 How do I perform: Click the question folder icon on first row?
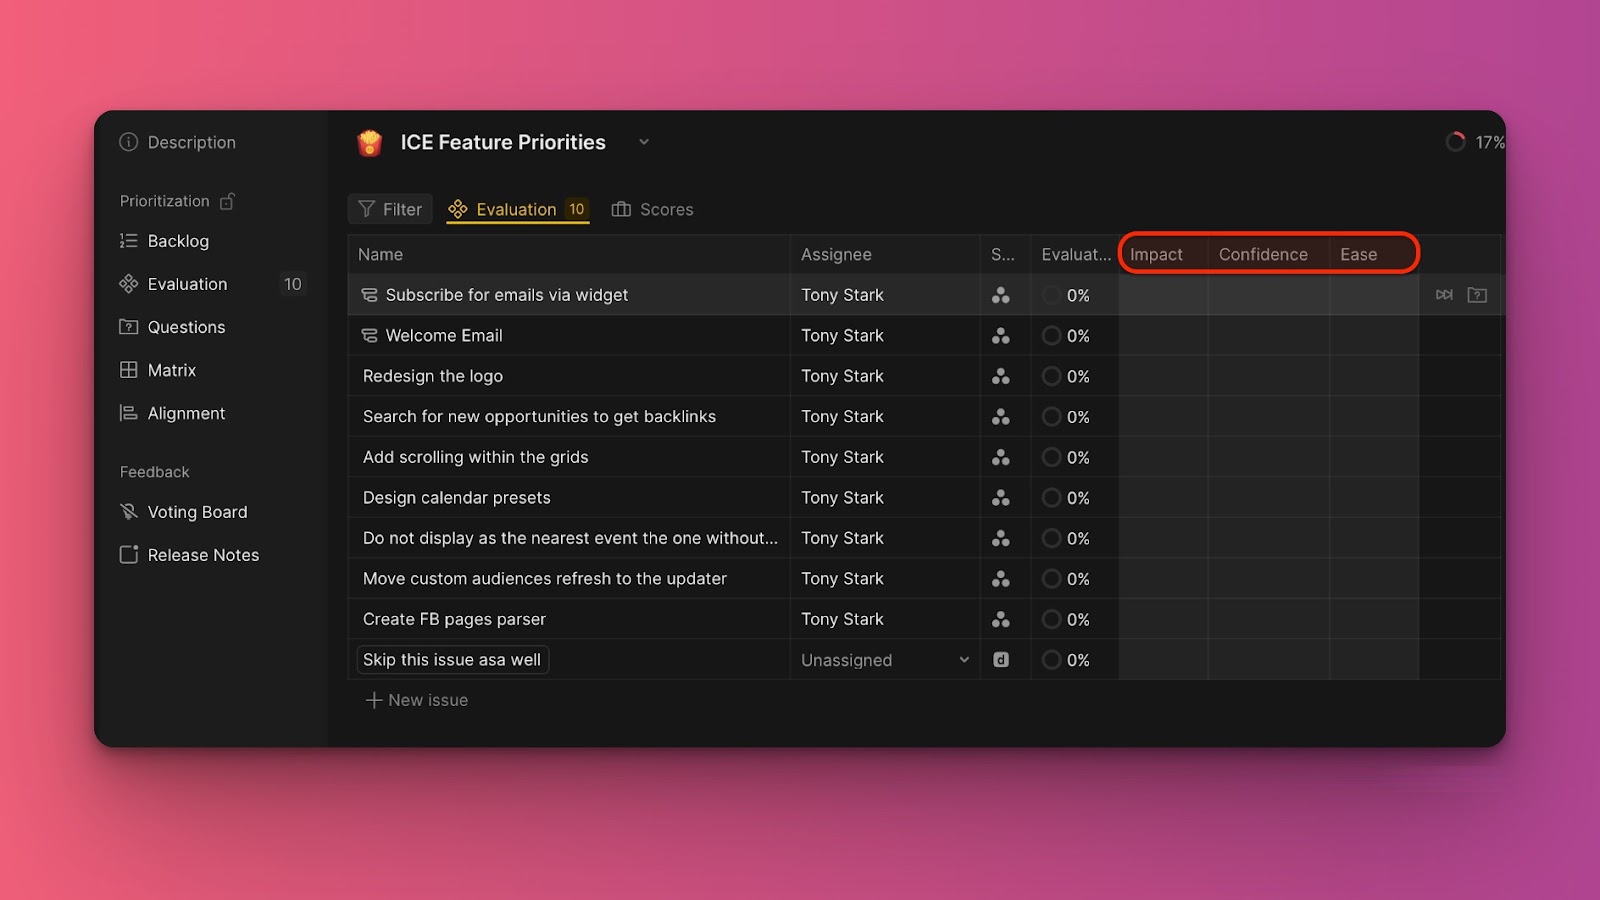(x=1477, y=295)
